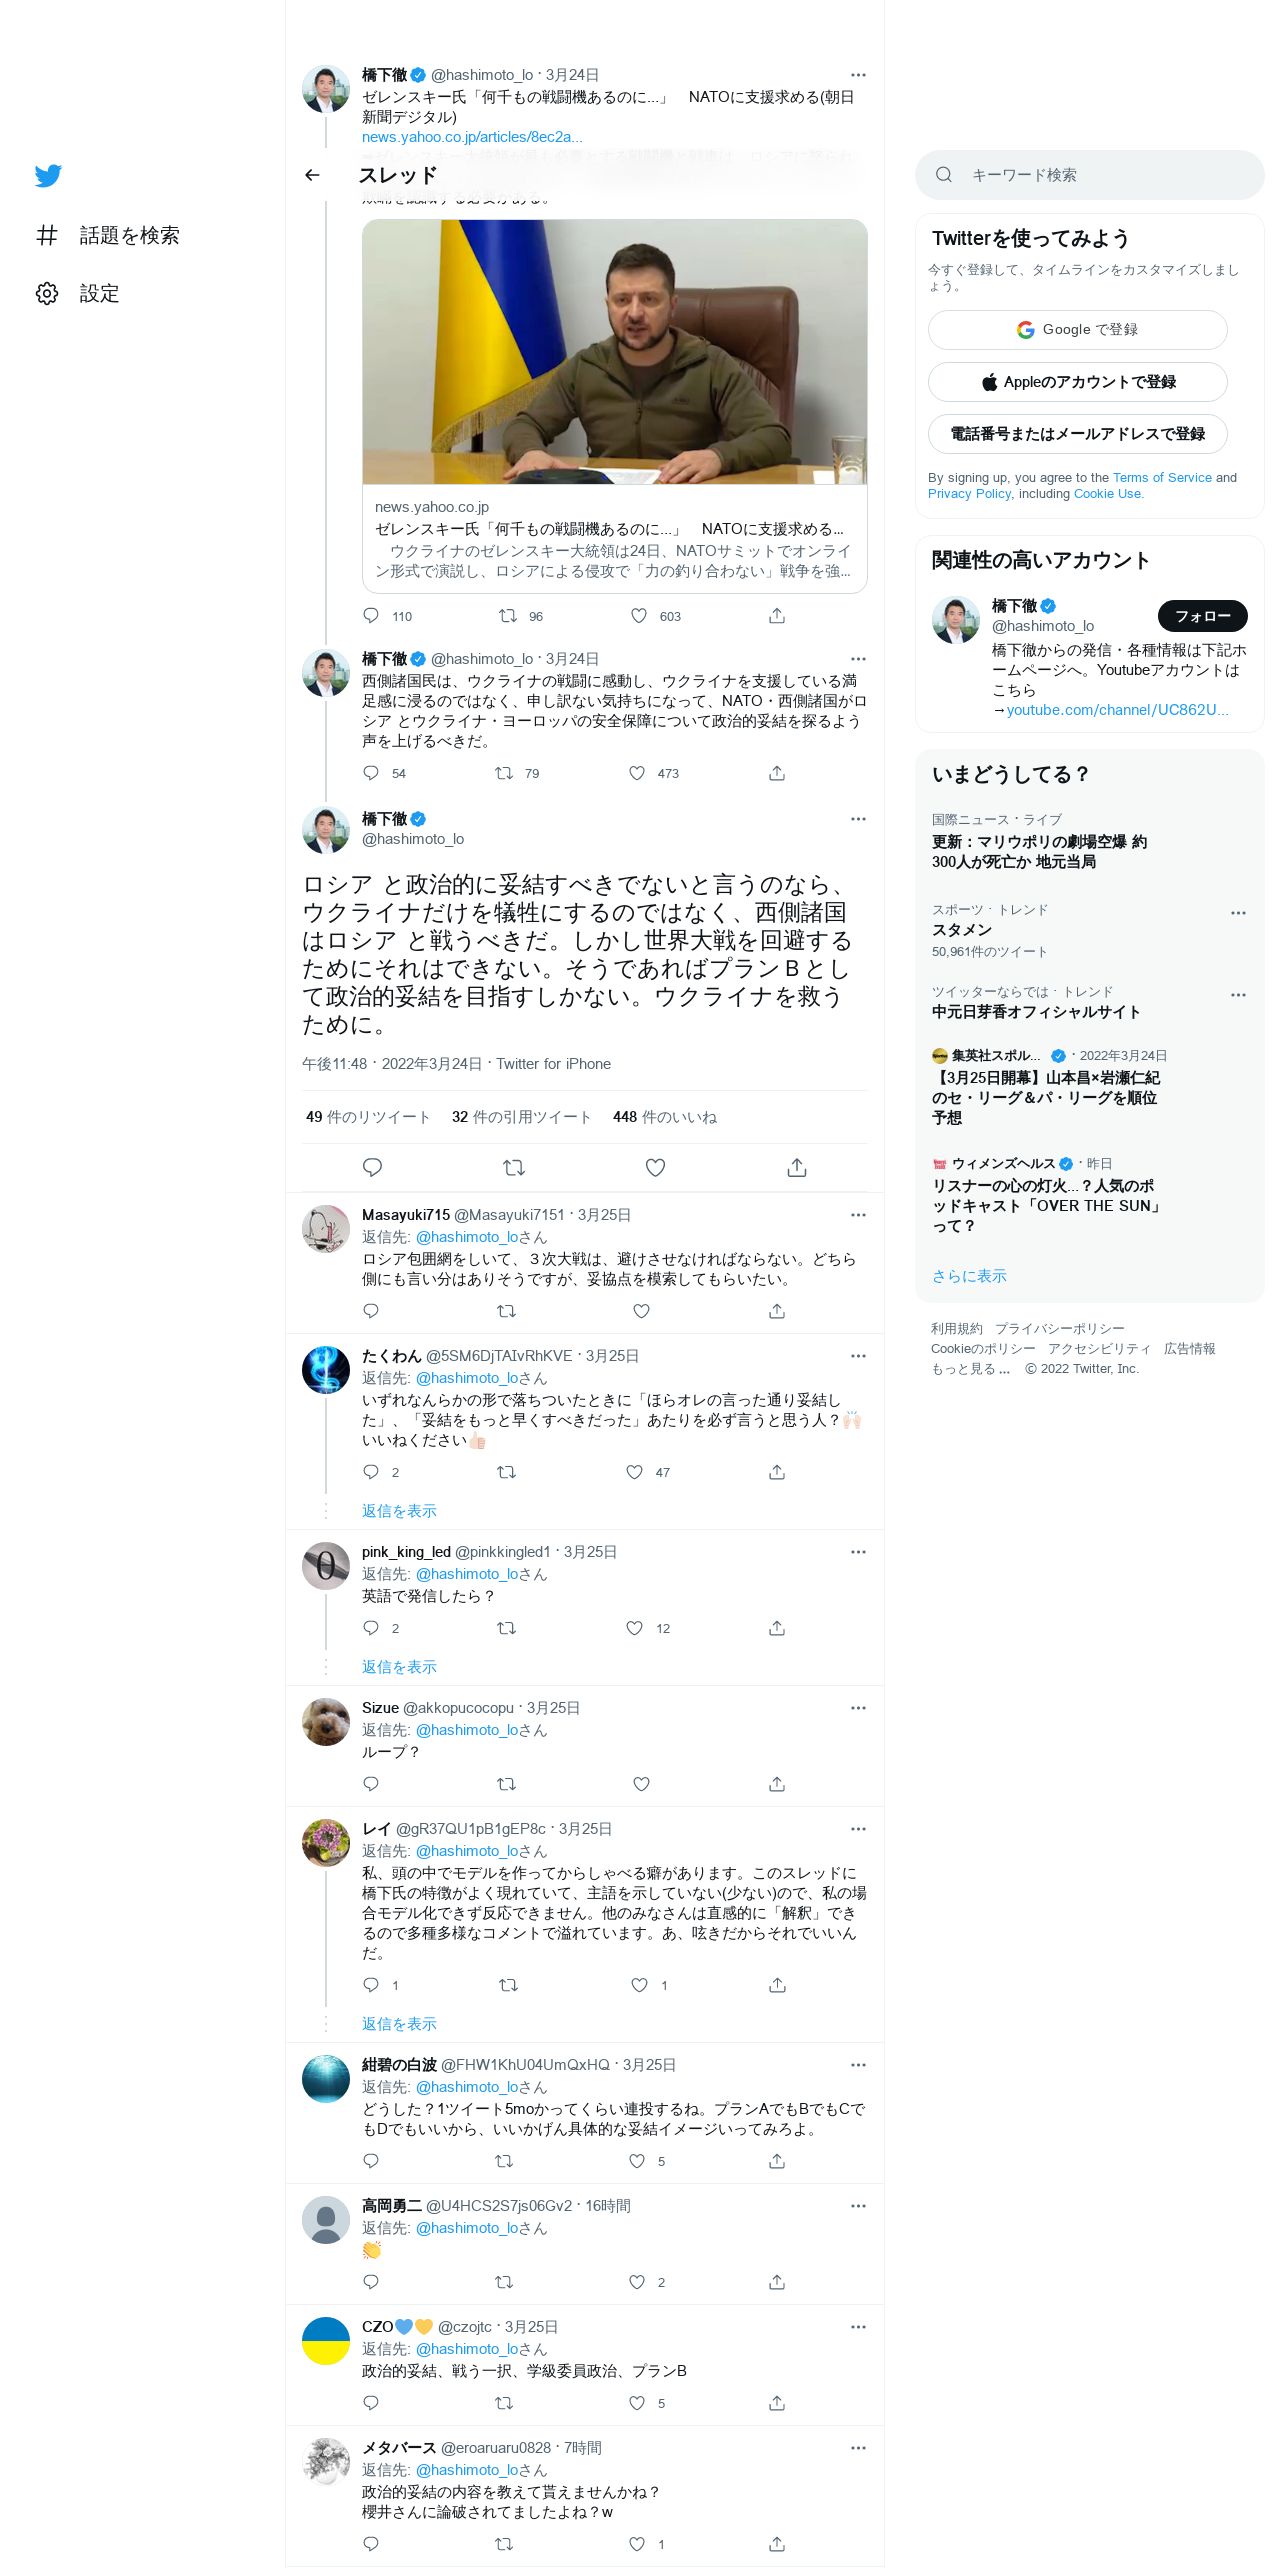Image resolution: width=1284 pixels, height=2568 pixels.
Task: Sign up with Google button
Action: click(x=1078, y=330)
